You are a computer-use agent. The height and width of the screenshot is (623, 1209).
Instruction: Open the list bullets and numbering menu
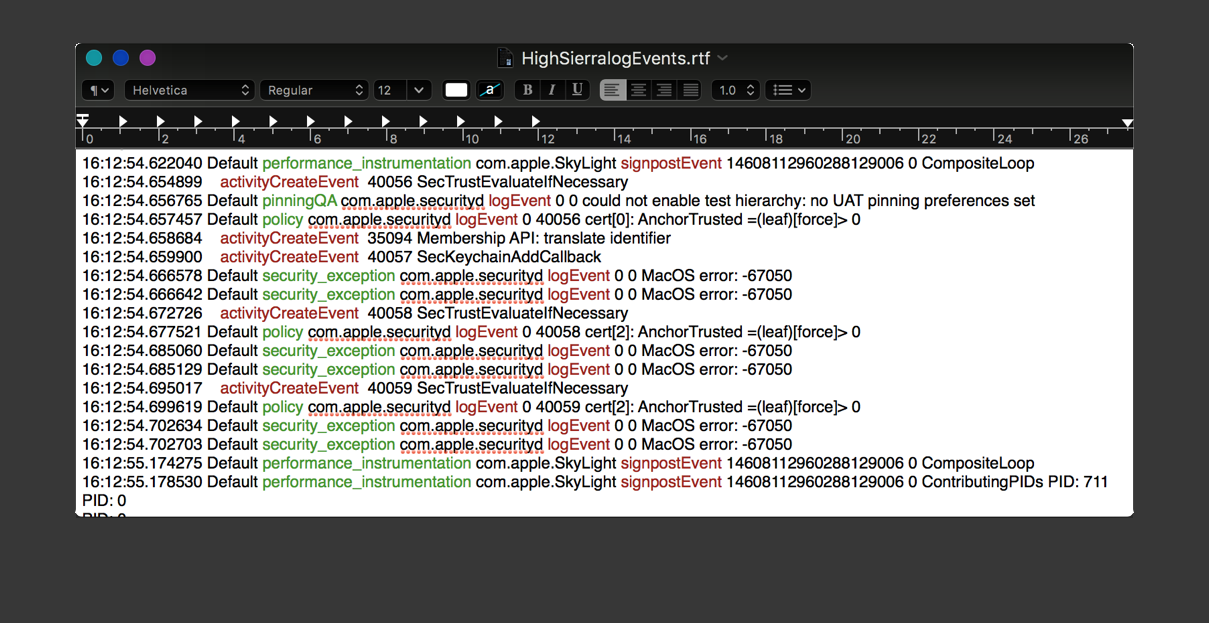click(x=788, y=90)
